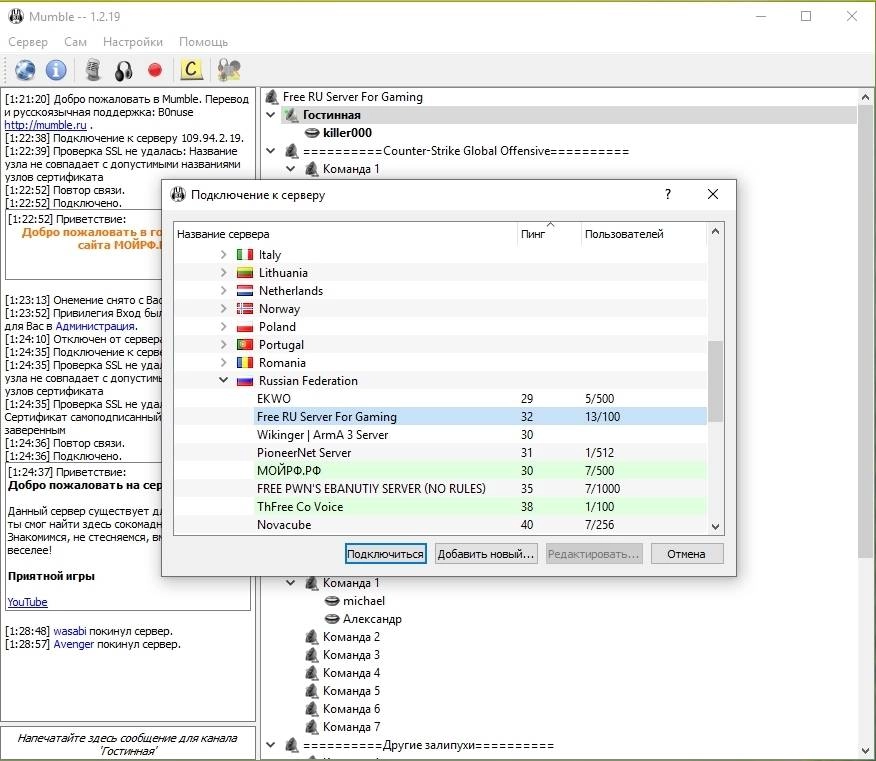Image resolution: width=876 pixels, height=761 pixels.
Task: Click the Avenger user link in log
Action: pyautogui.click(x=74, y=644)
